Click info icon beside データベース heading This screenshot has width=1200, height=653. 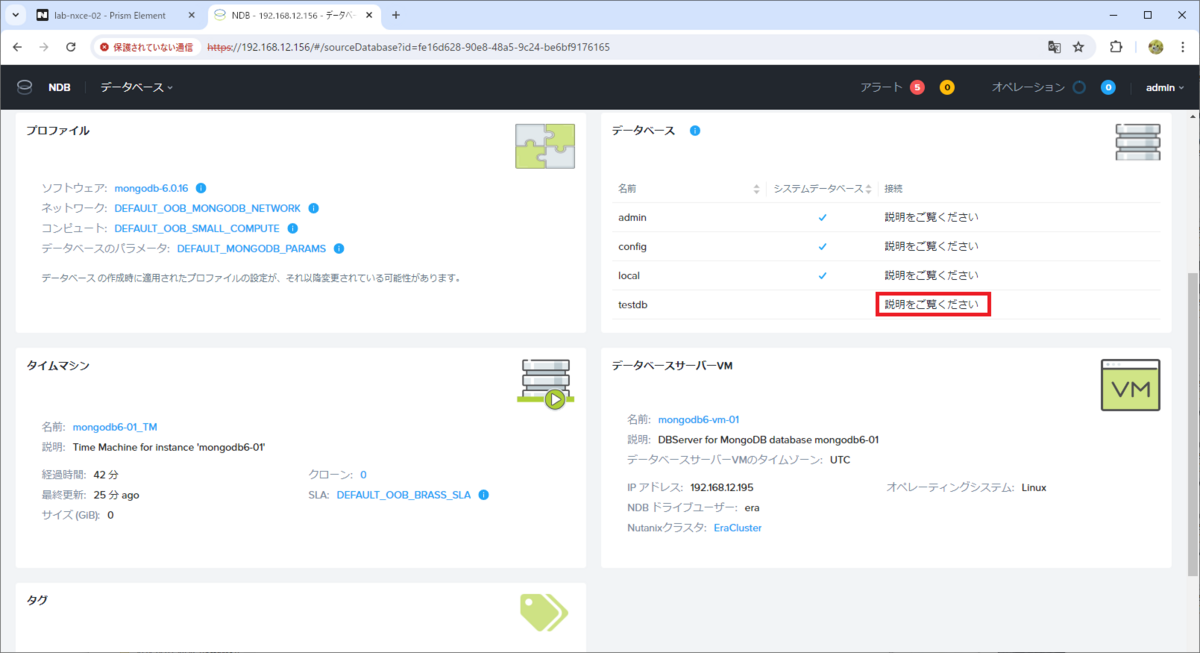(695, 130)
